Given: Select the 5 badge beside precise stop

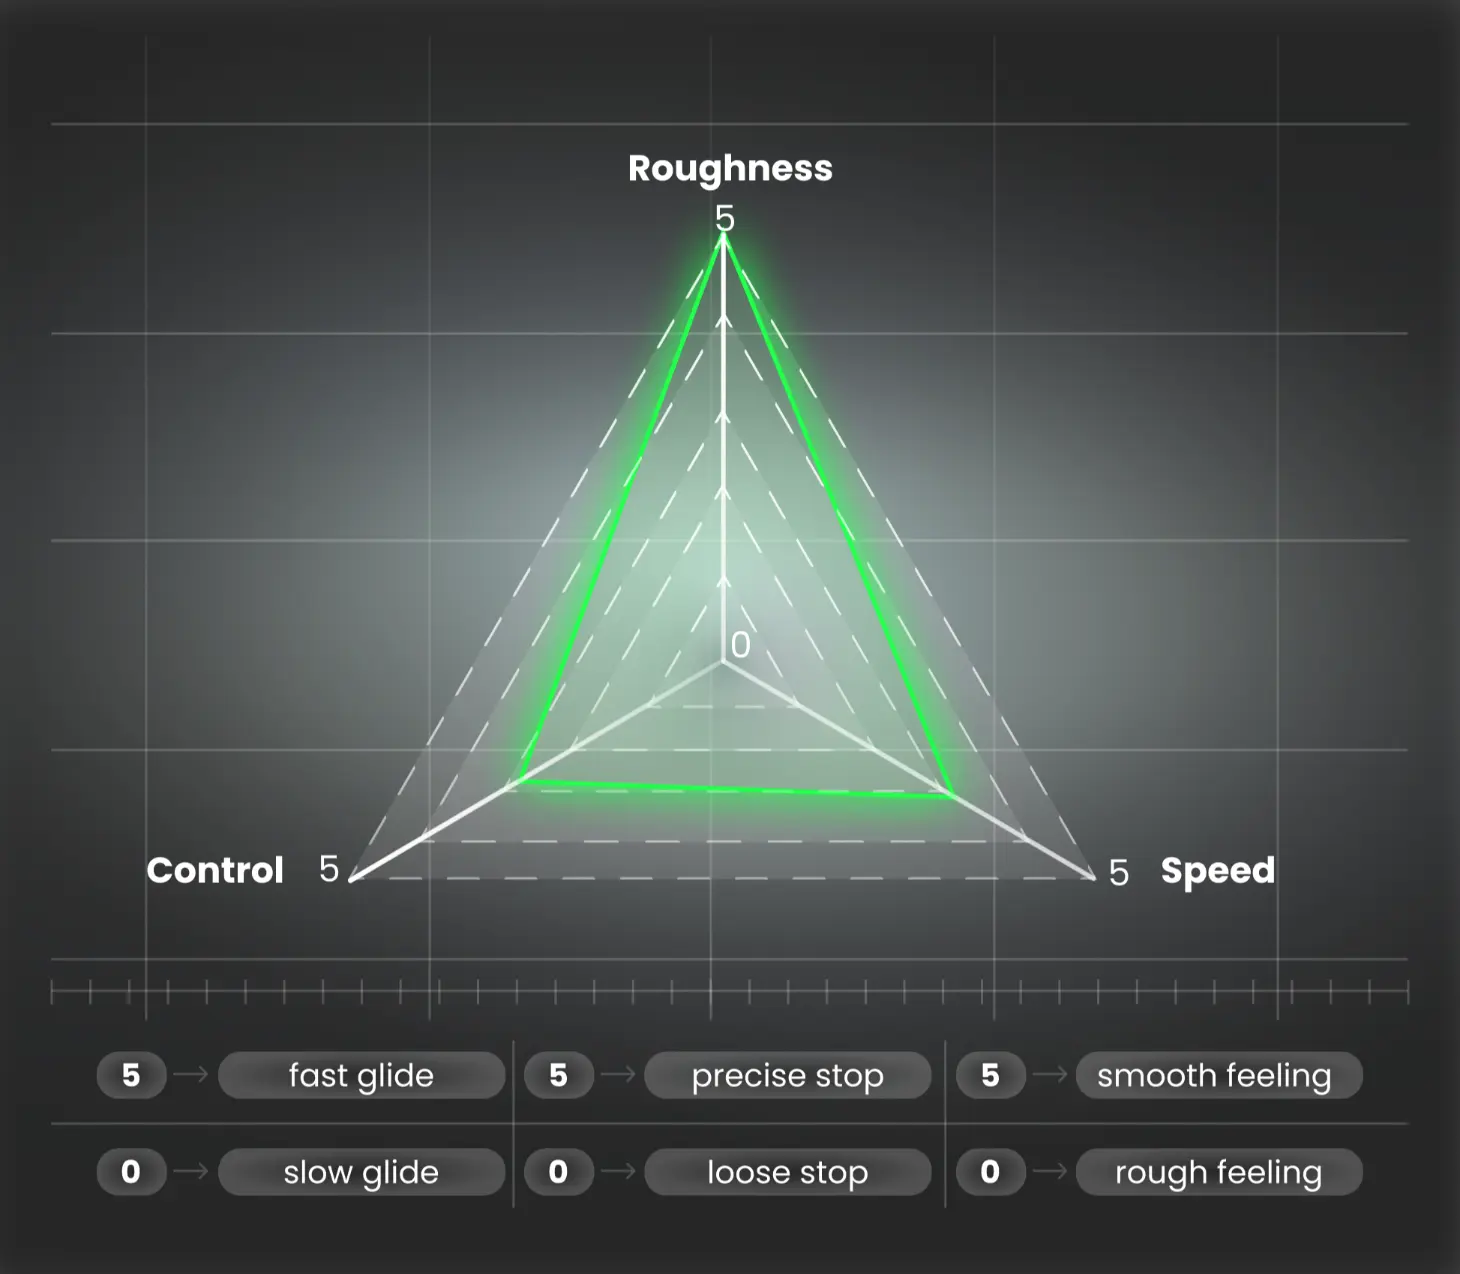Looking at the screenshot, I should (558, 1075).
